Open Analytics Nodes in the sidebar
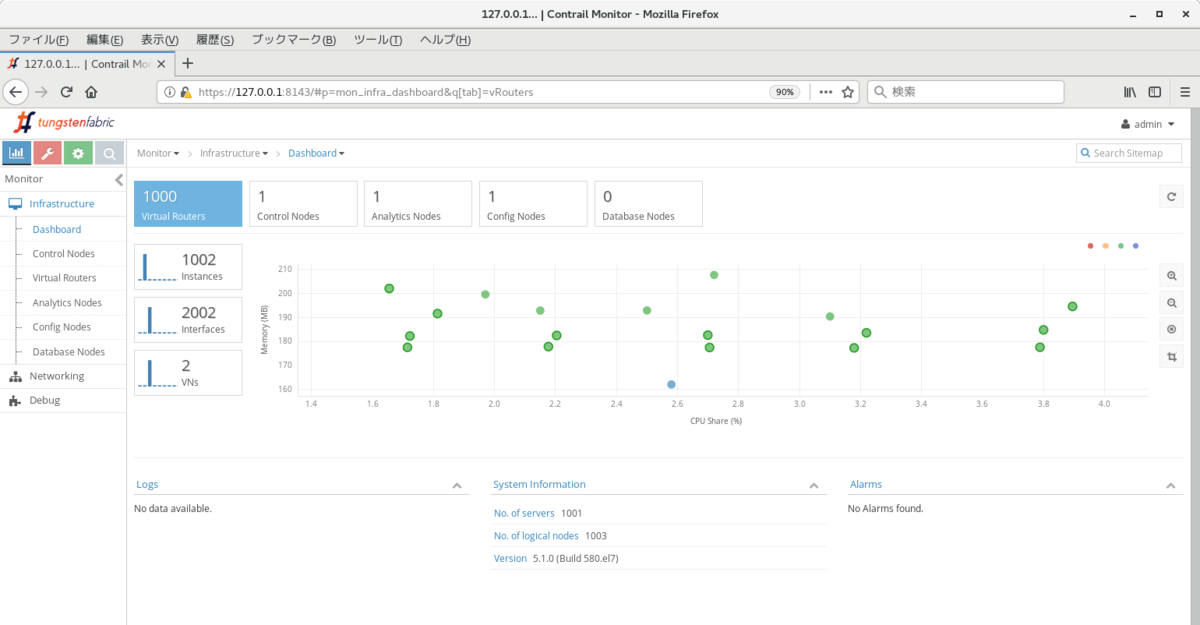This screenshot has width=1200, height=625. click(x=67, y=303)
